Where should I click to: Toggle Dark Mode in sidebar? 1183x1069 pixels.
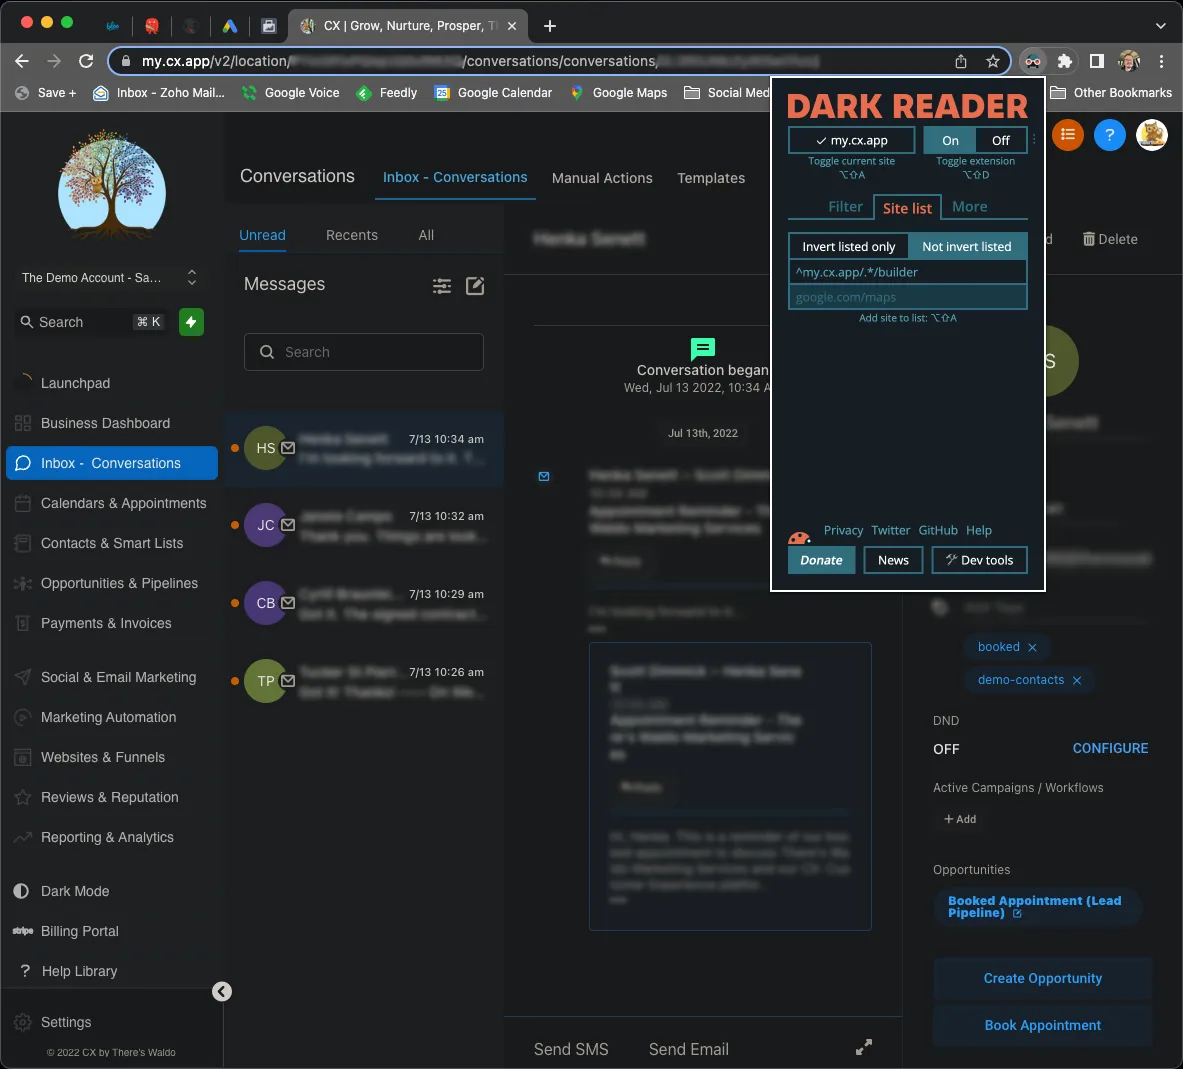(75, 891)
